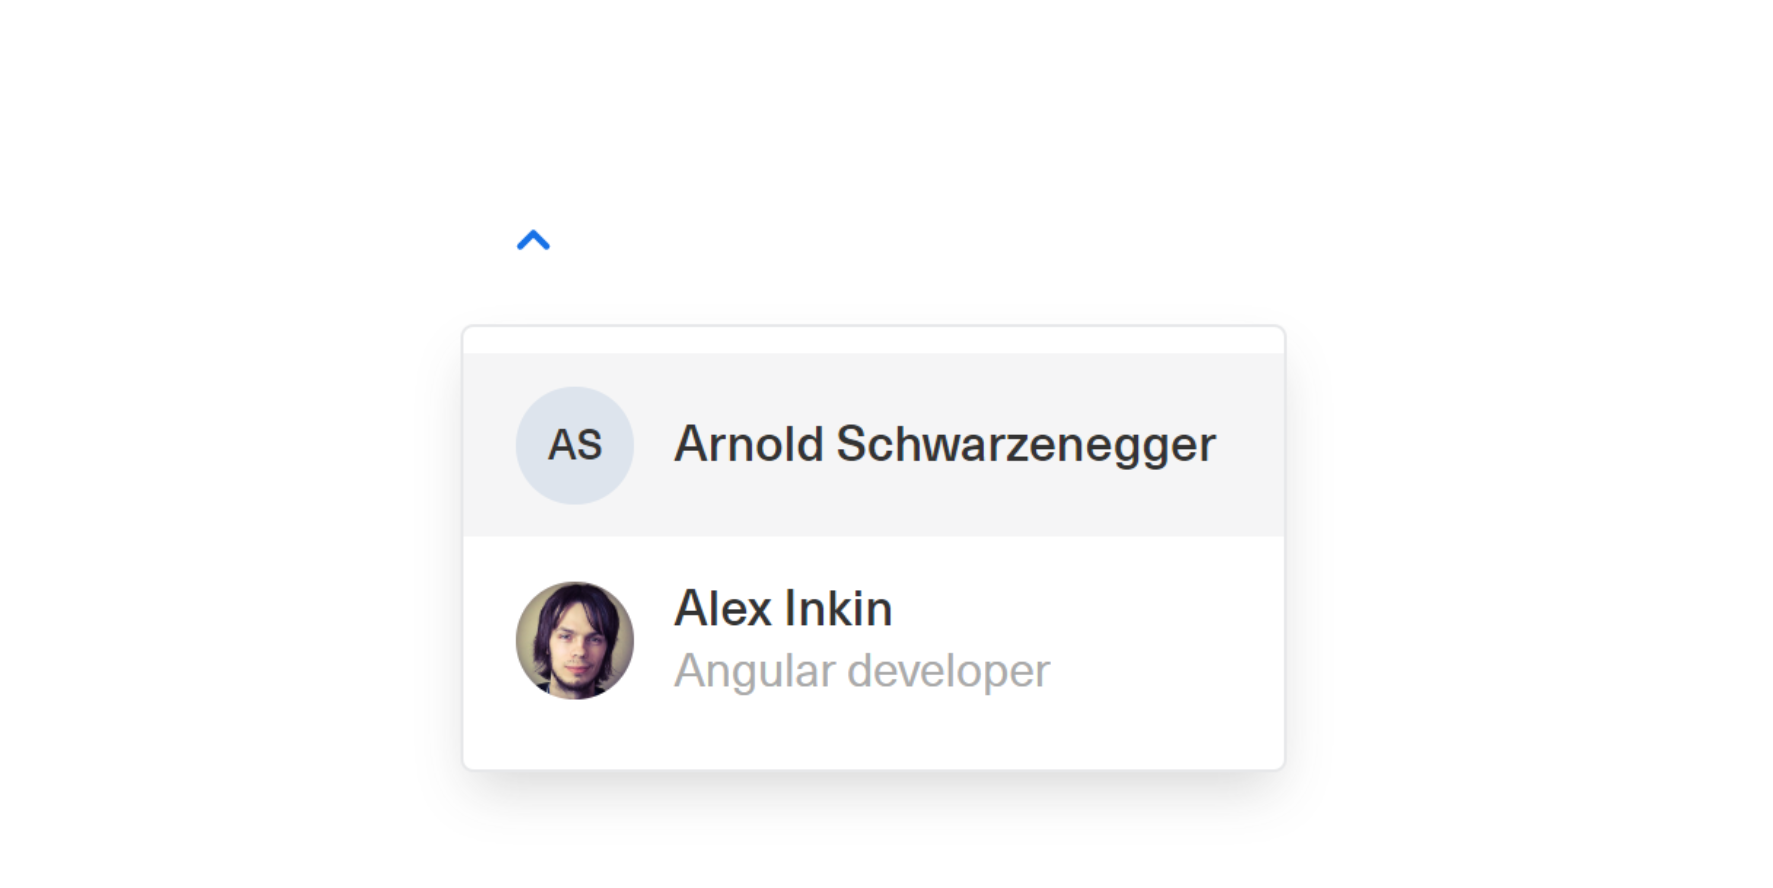The height and width of the screenshot is (888, 1773).
Task: Click the bottom row of the dropdown panel
Action: 875,640
